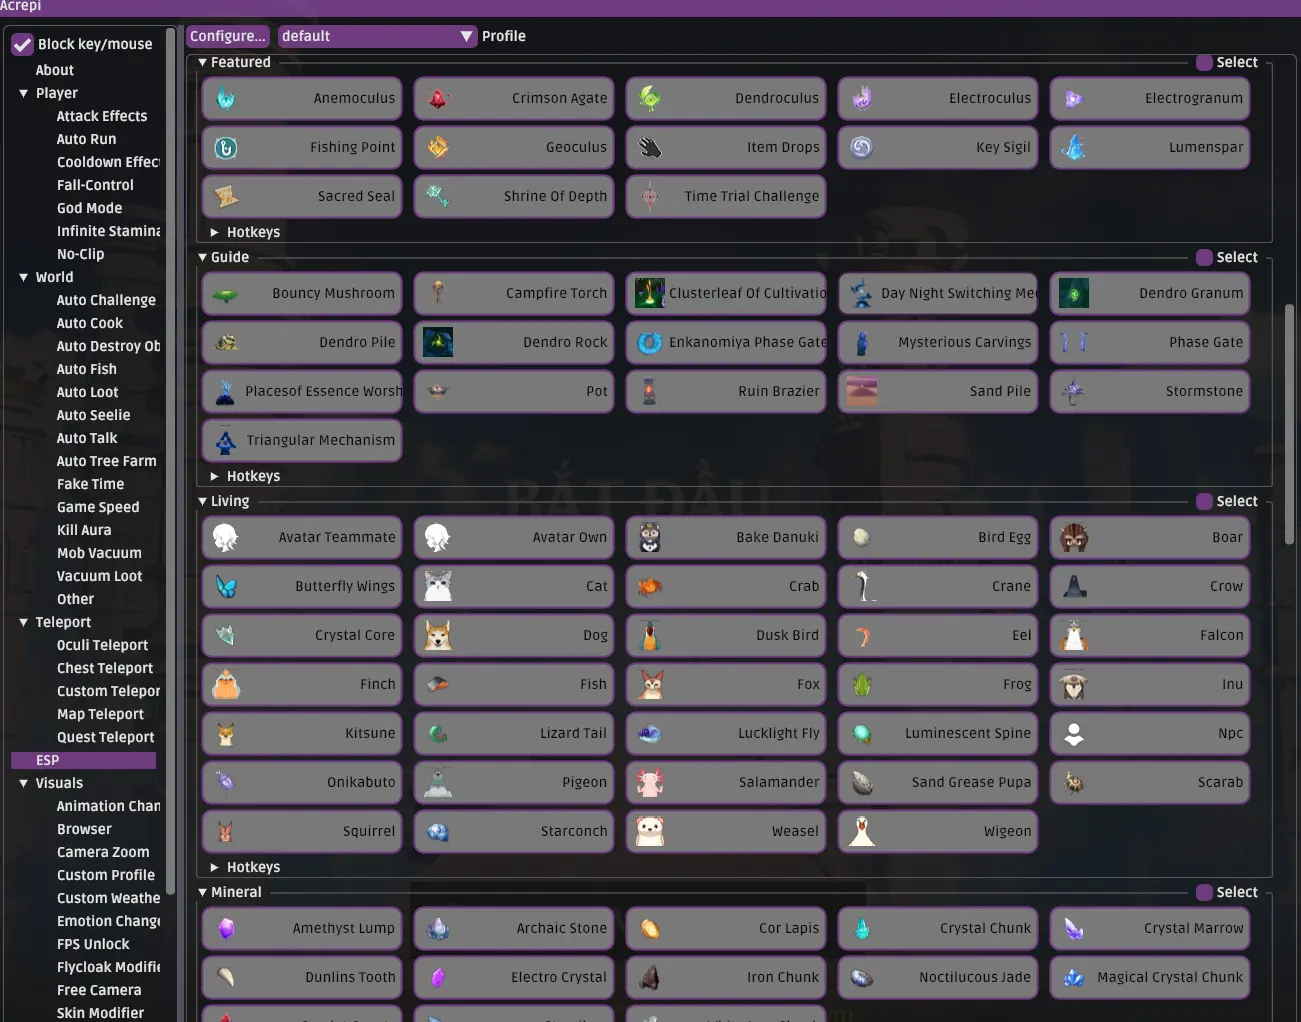Click the Weasel icon
This screenshot has height=1022, width=1301.
pyautogui.click(x=650, y=831)
